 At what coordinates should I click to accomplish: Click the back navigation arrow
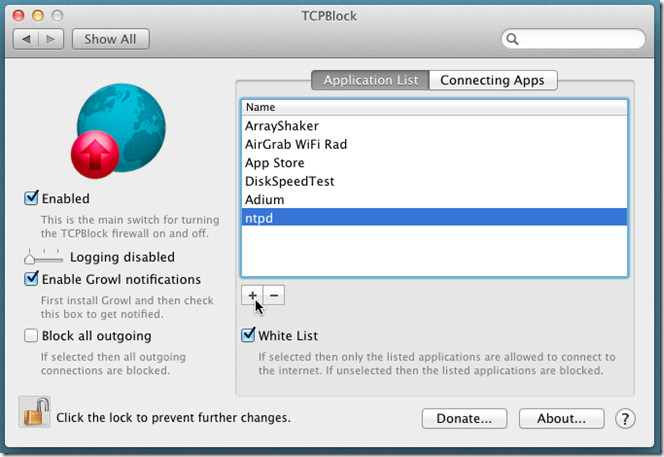26,39
